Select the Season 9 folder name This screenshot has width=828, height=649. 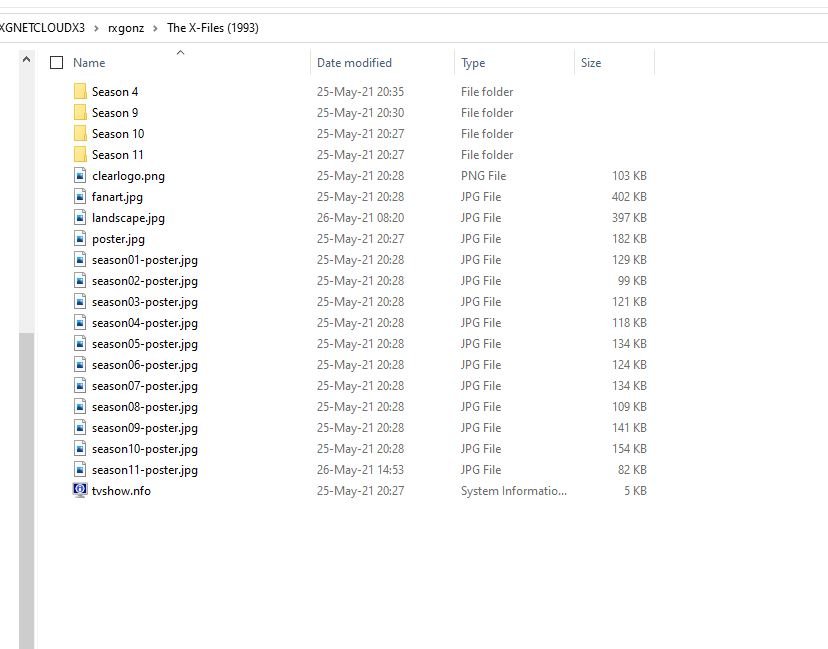coord(115,113)
